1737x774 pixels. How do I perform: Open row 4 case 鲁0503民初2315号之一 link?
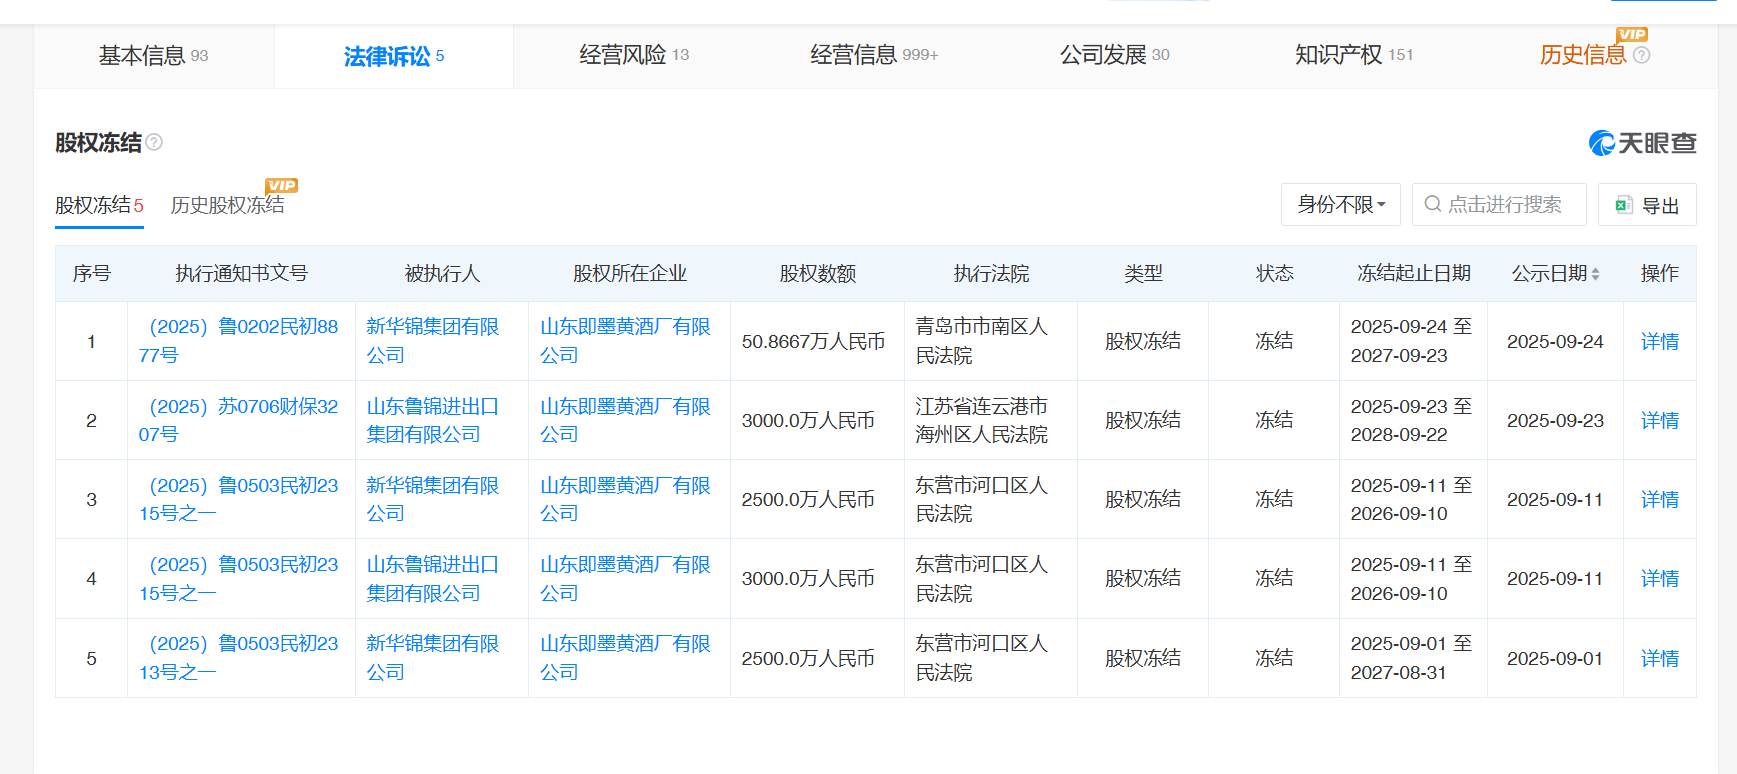tap(239, 579)
